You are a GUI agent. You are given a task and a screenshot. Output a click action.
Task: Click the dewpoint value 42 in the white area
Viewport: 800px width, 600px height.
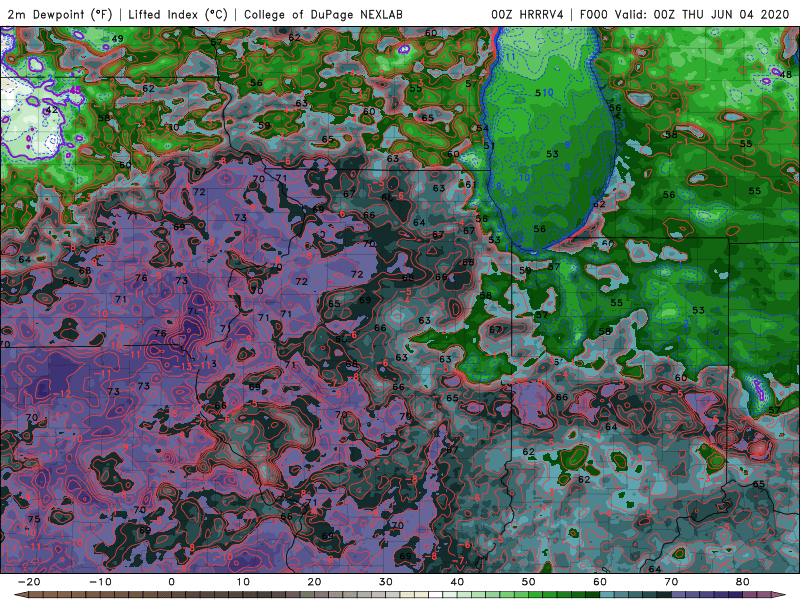52,110
